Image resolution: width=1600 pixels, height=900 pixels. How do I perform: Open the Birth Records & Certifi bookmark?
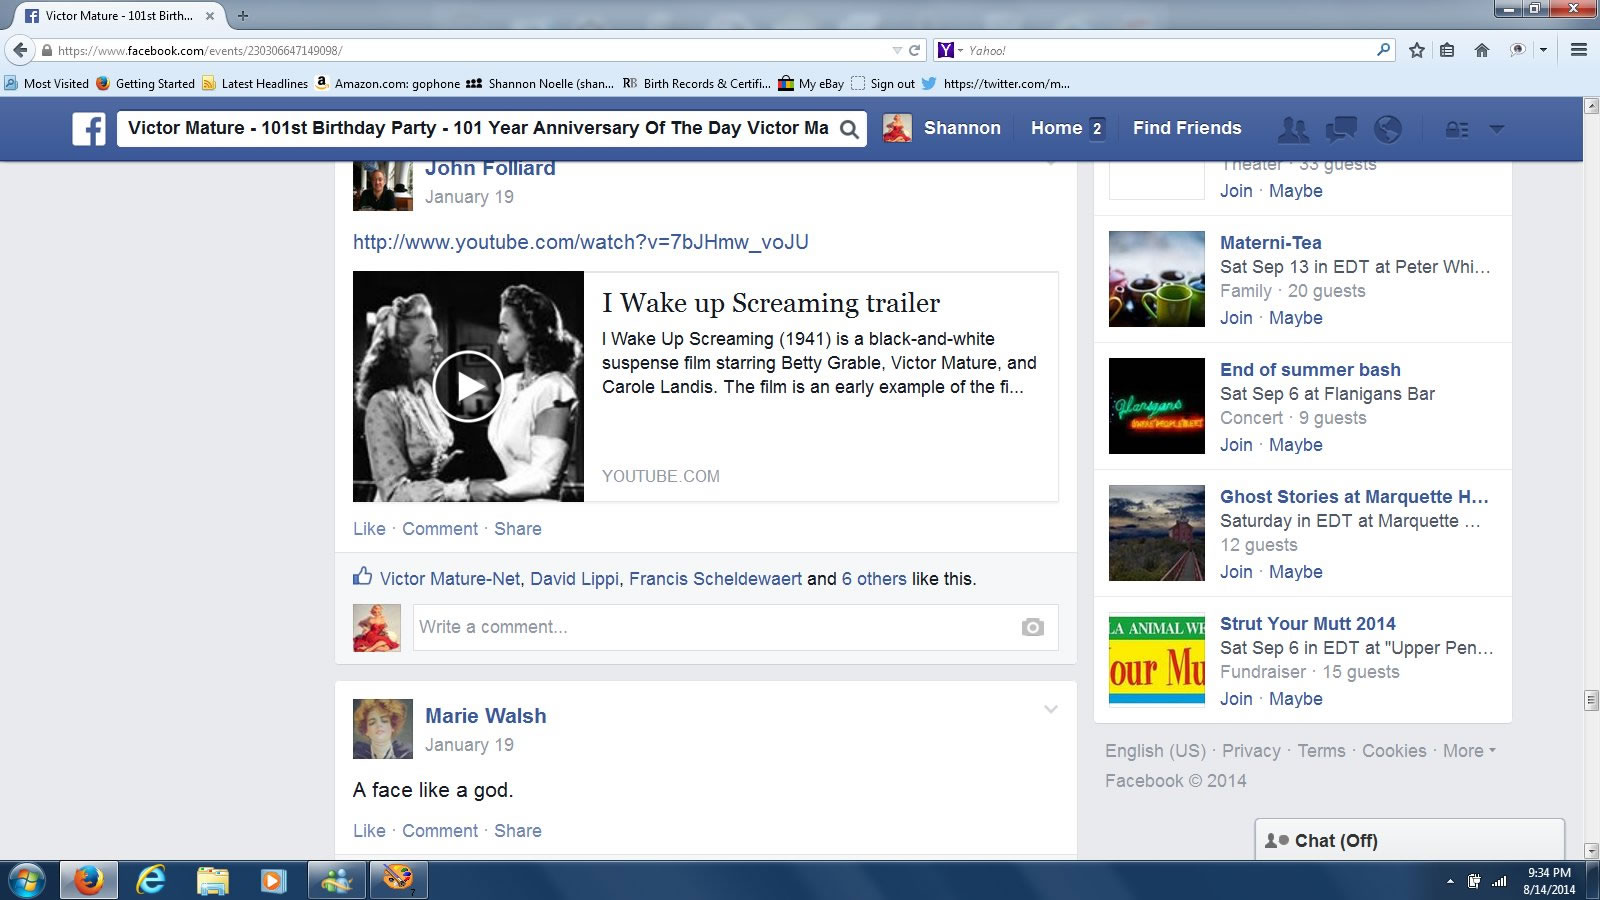pyautogui.click(x=697, y=84)
